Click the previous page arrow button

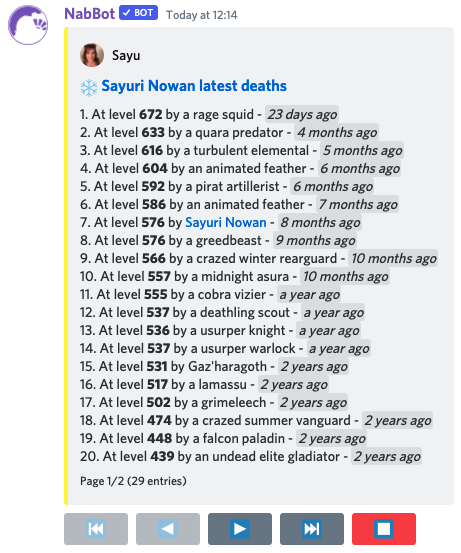pos(168,529)
